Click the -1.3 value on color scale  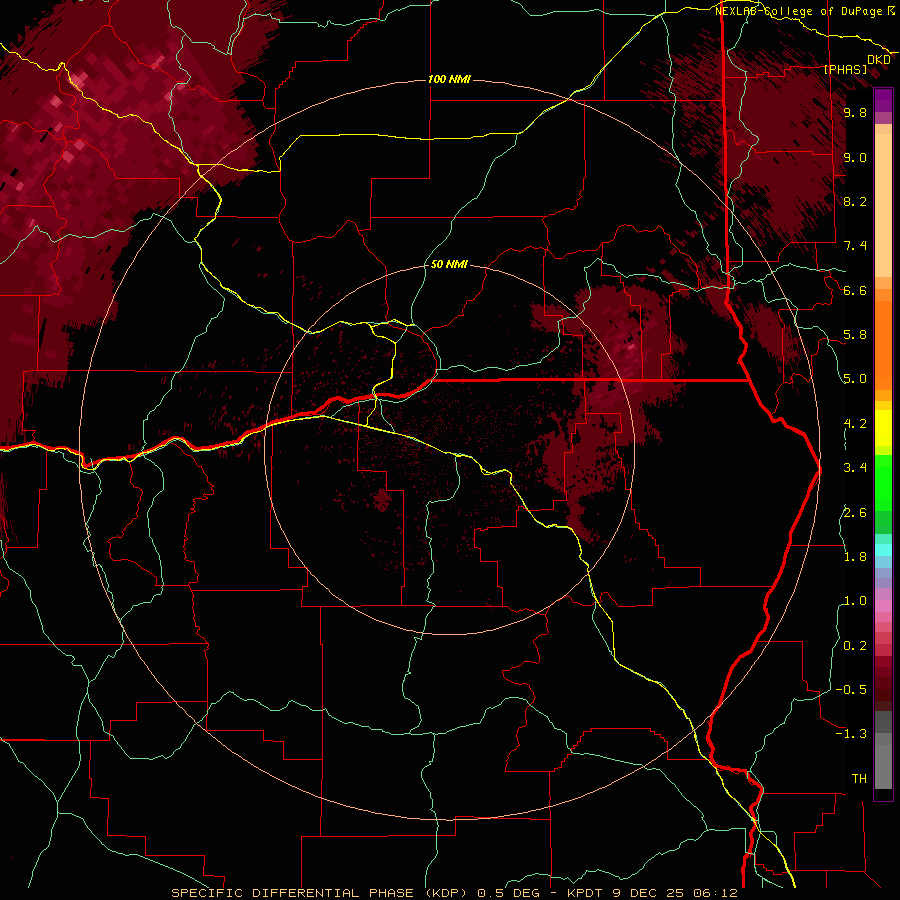[x=851, y=734]
